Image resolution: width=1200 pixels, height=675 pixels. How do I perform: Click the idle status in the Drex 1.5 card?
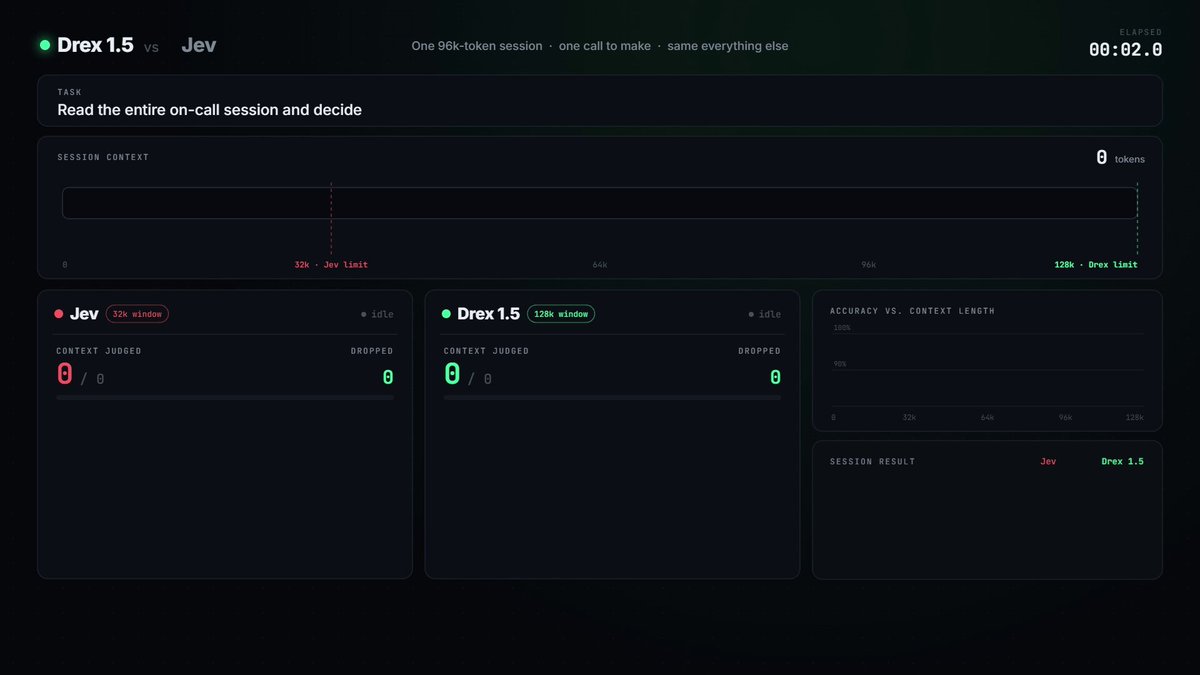tap(765, 314)
